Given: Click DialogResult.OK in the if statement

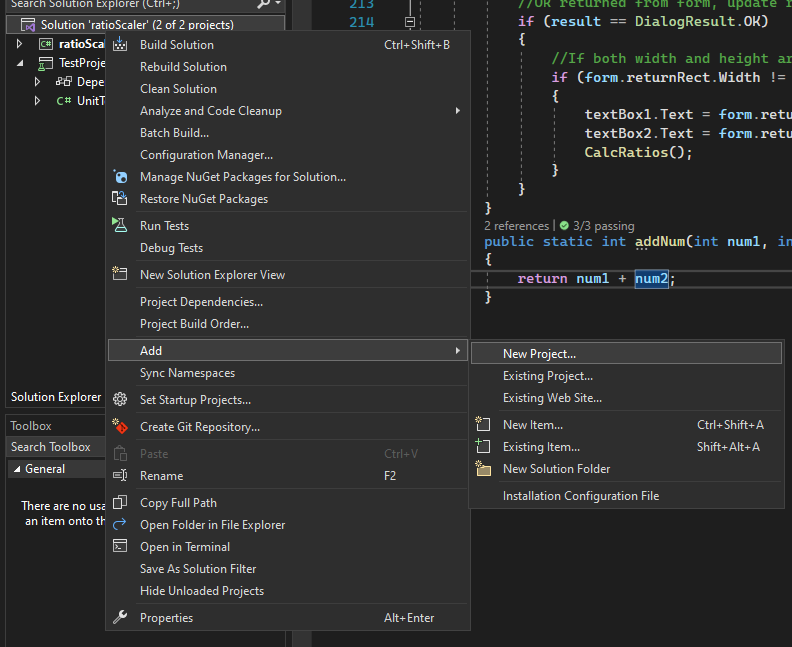Looking at the screenshot, I should [x=697, y=21].
